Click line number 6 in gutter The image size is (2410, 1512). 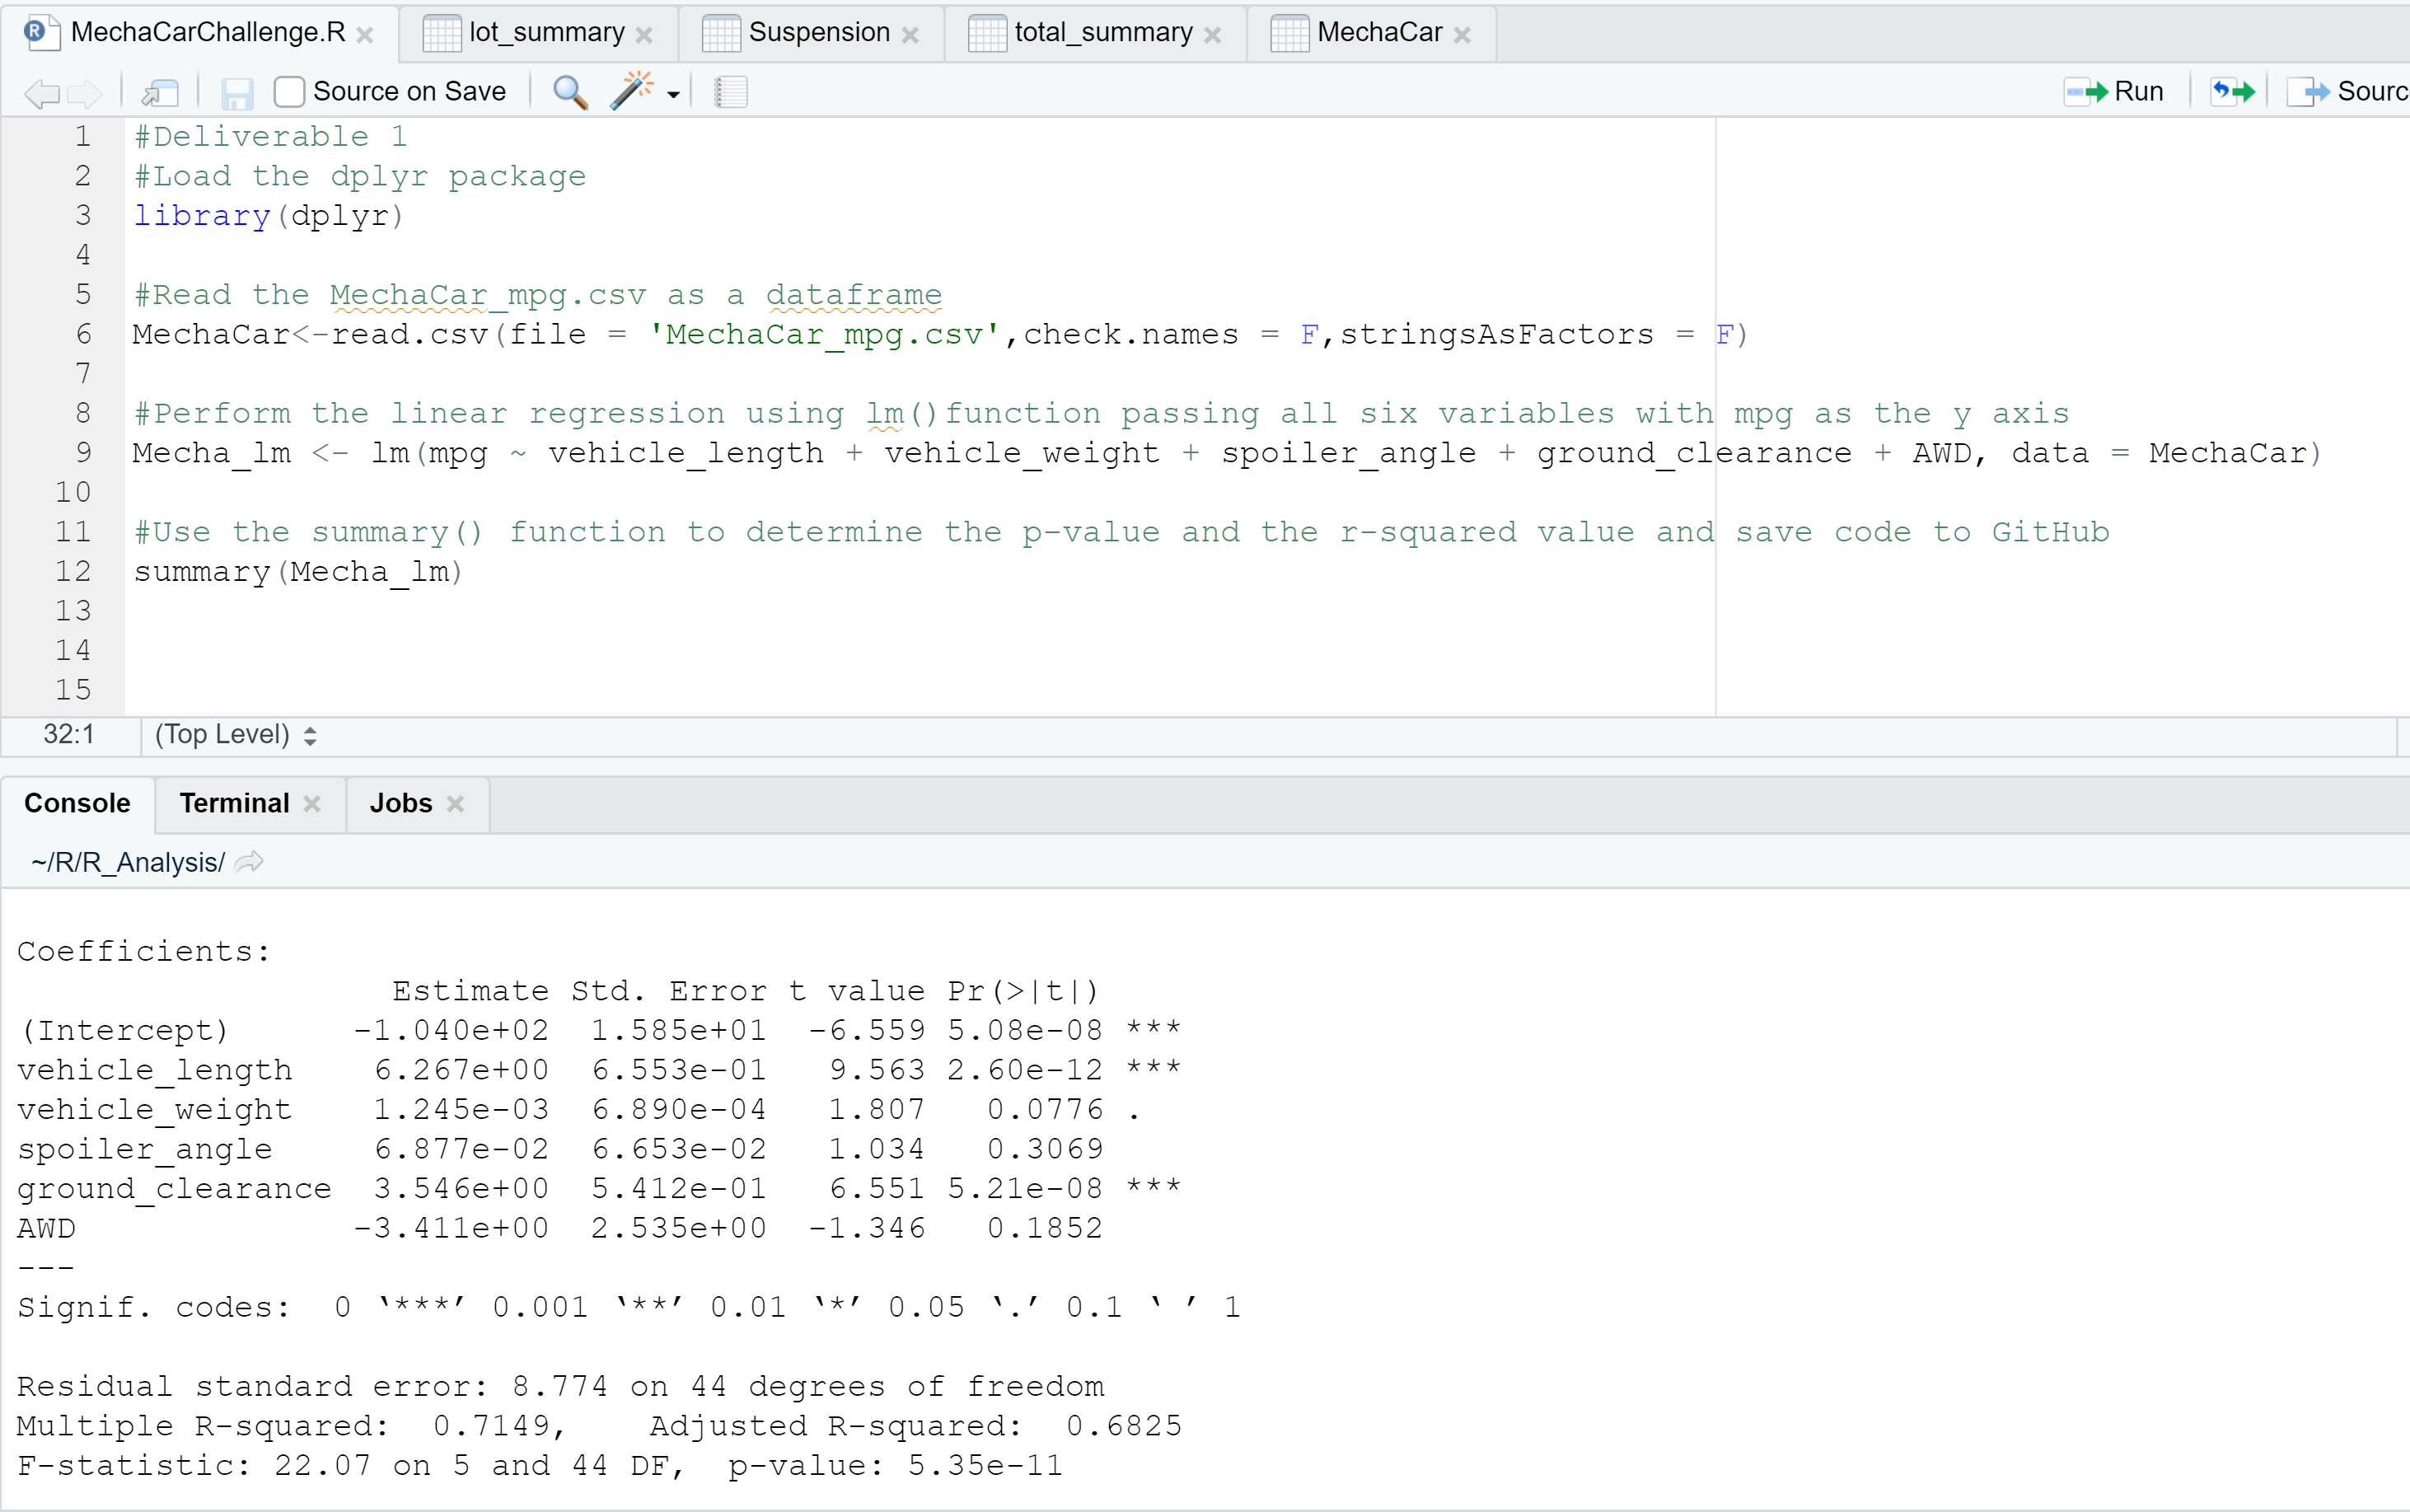84,334
